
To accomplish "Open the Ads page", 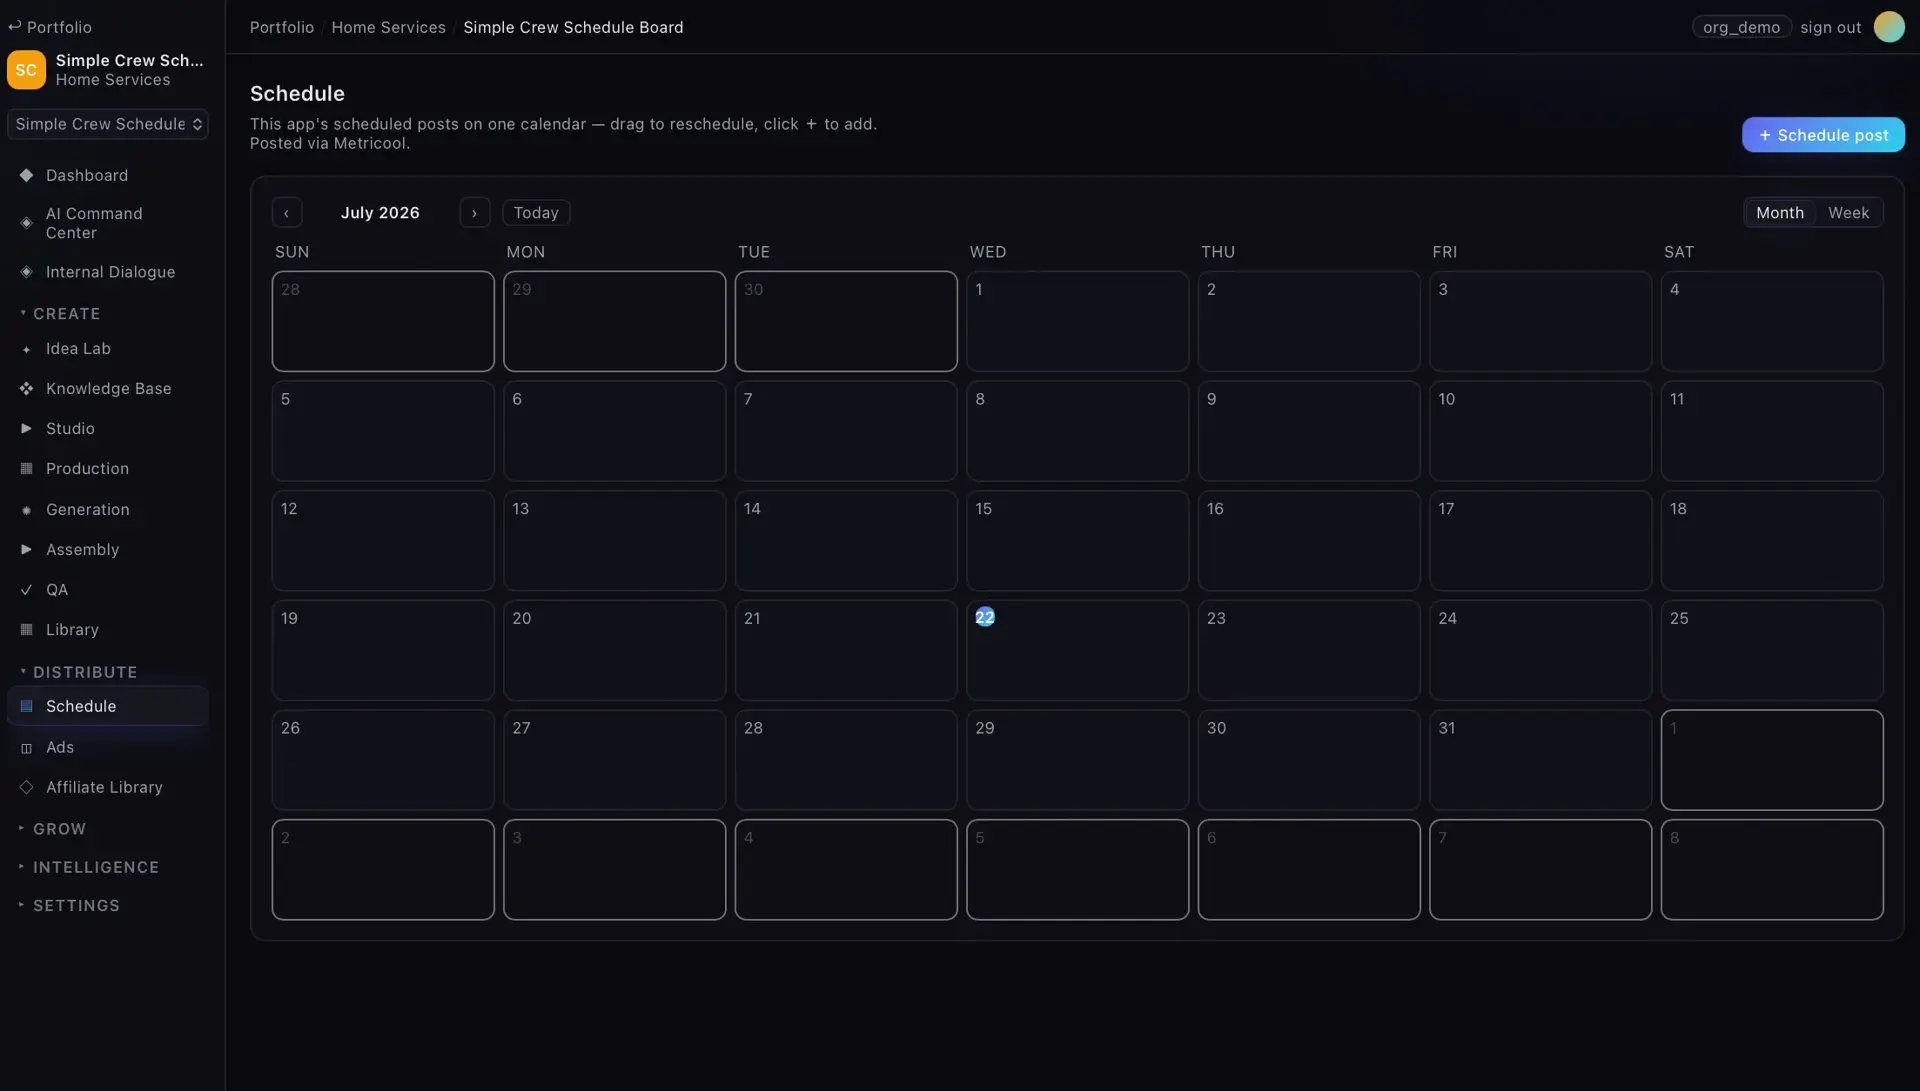I will tap(108, 748).
